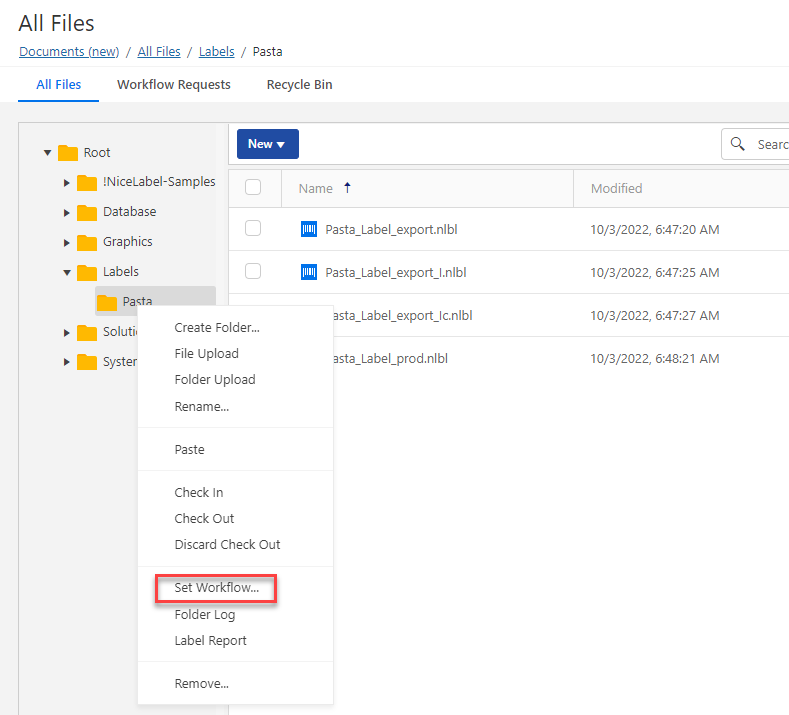Click the !NiceLabel-Samples folder icon
This screenshot has height=715, width=789.
tap(87, 182)
